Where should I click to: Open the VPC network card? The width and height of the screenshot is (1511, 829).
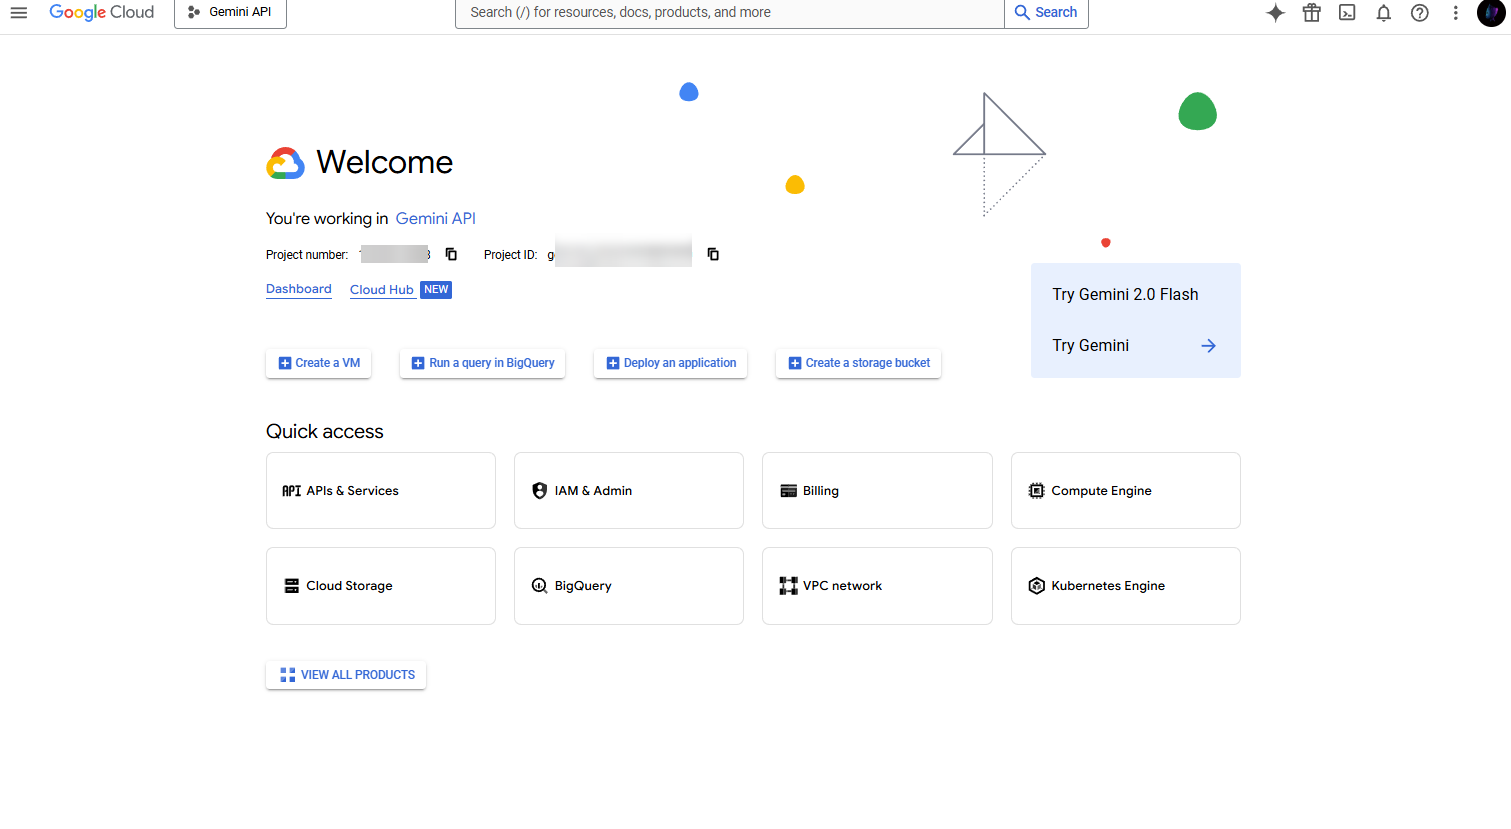[x=877, y=586]
